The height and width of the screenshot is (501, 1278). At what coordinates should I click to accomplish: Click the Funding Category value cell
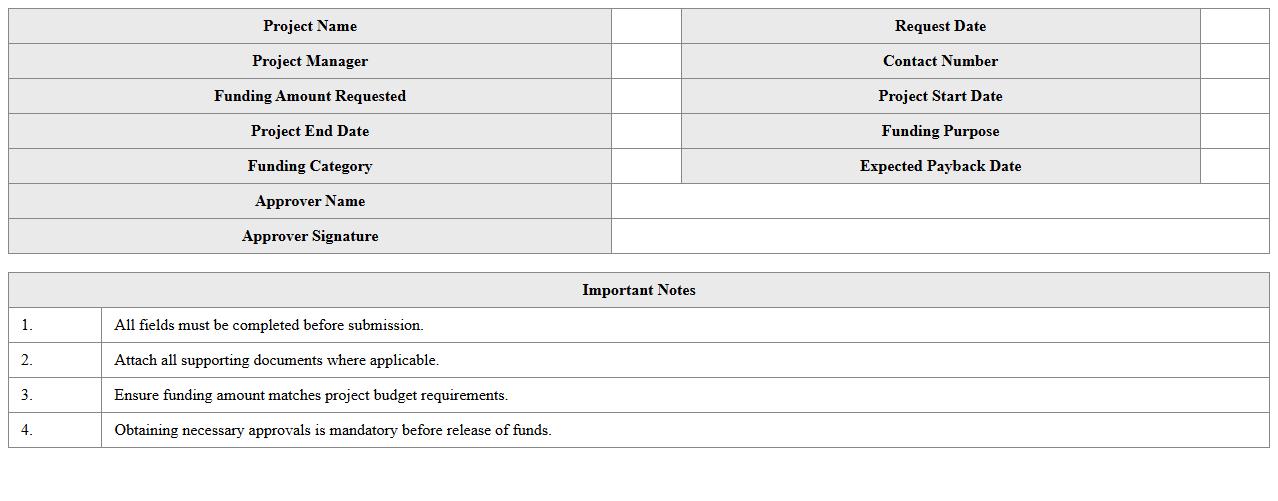(646, 166)
